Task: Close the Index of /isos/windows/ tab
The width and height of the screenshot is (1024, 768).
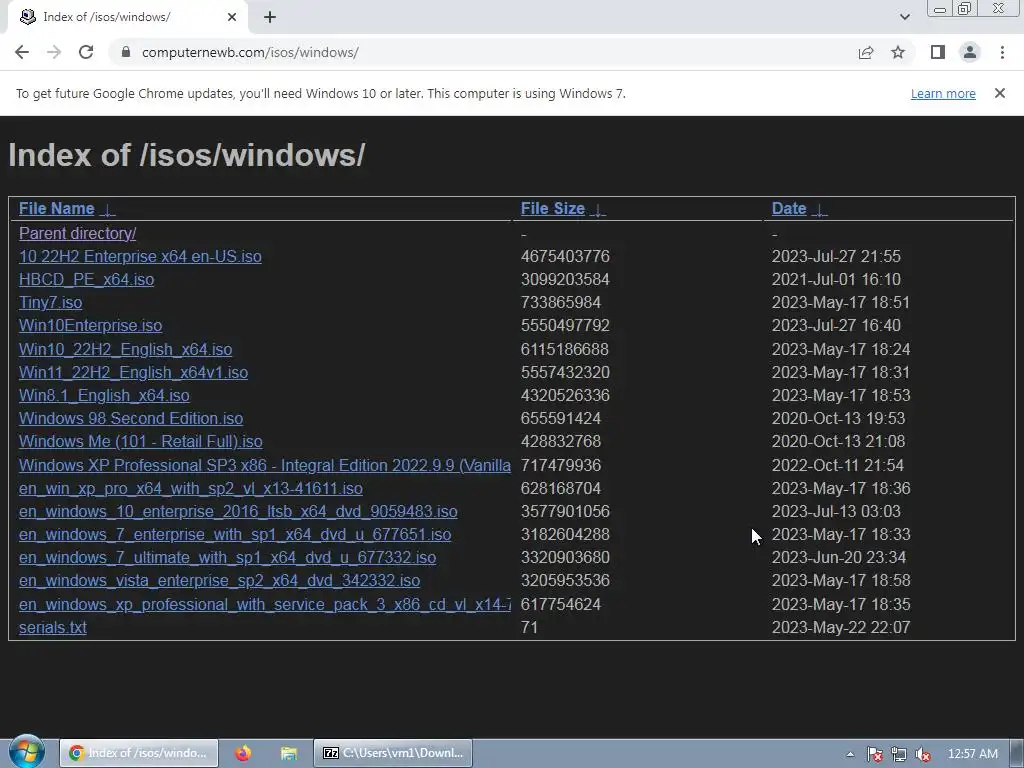Action: 232,17
